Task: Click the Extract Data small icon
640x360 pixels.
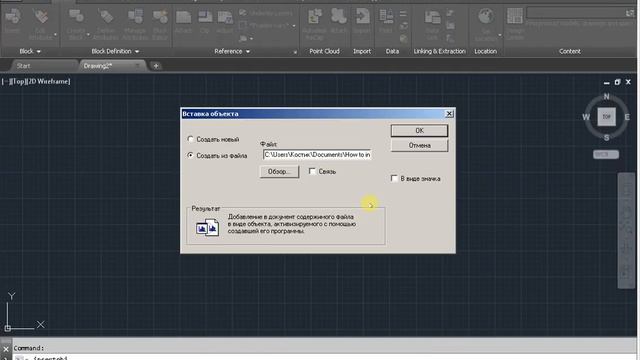Action: [450, 39]
